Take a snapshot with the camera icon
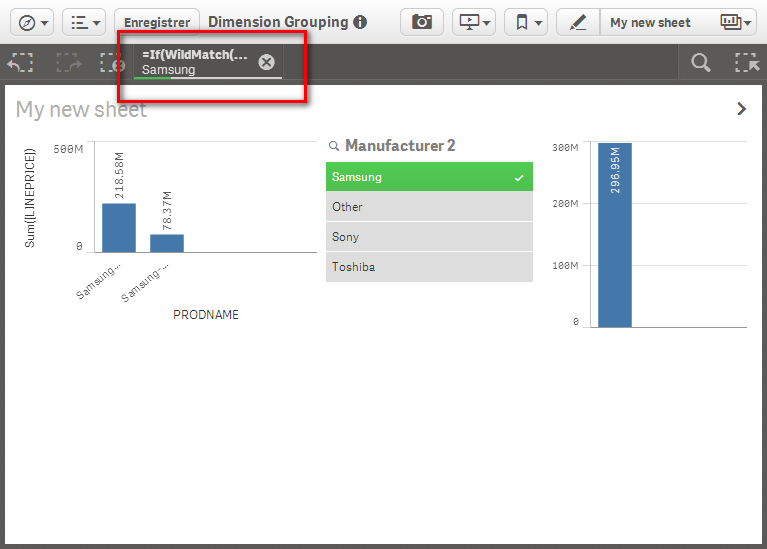Image resolution: width=767 pixels, height=549 pixels. 422,22
